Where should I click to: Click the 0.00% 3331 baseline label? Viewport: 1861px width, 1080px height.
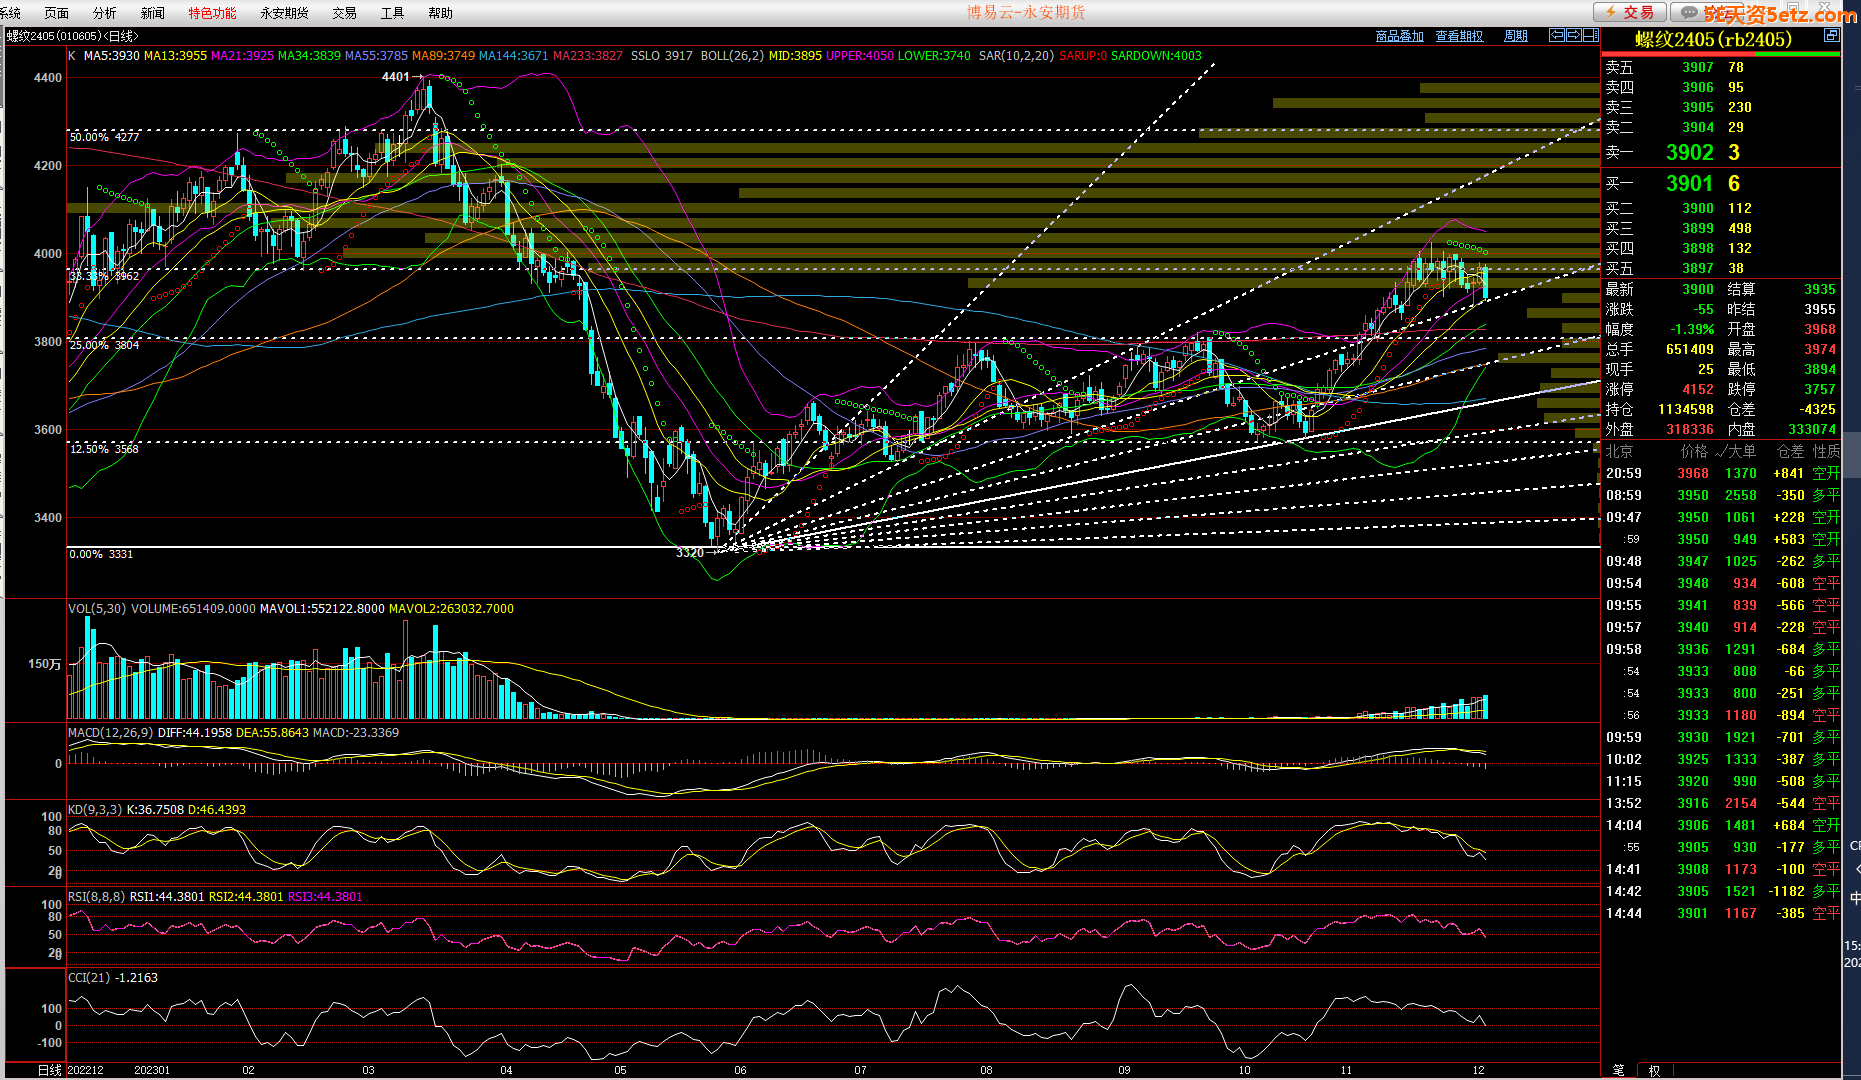tap(101, 554)
